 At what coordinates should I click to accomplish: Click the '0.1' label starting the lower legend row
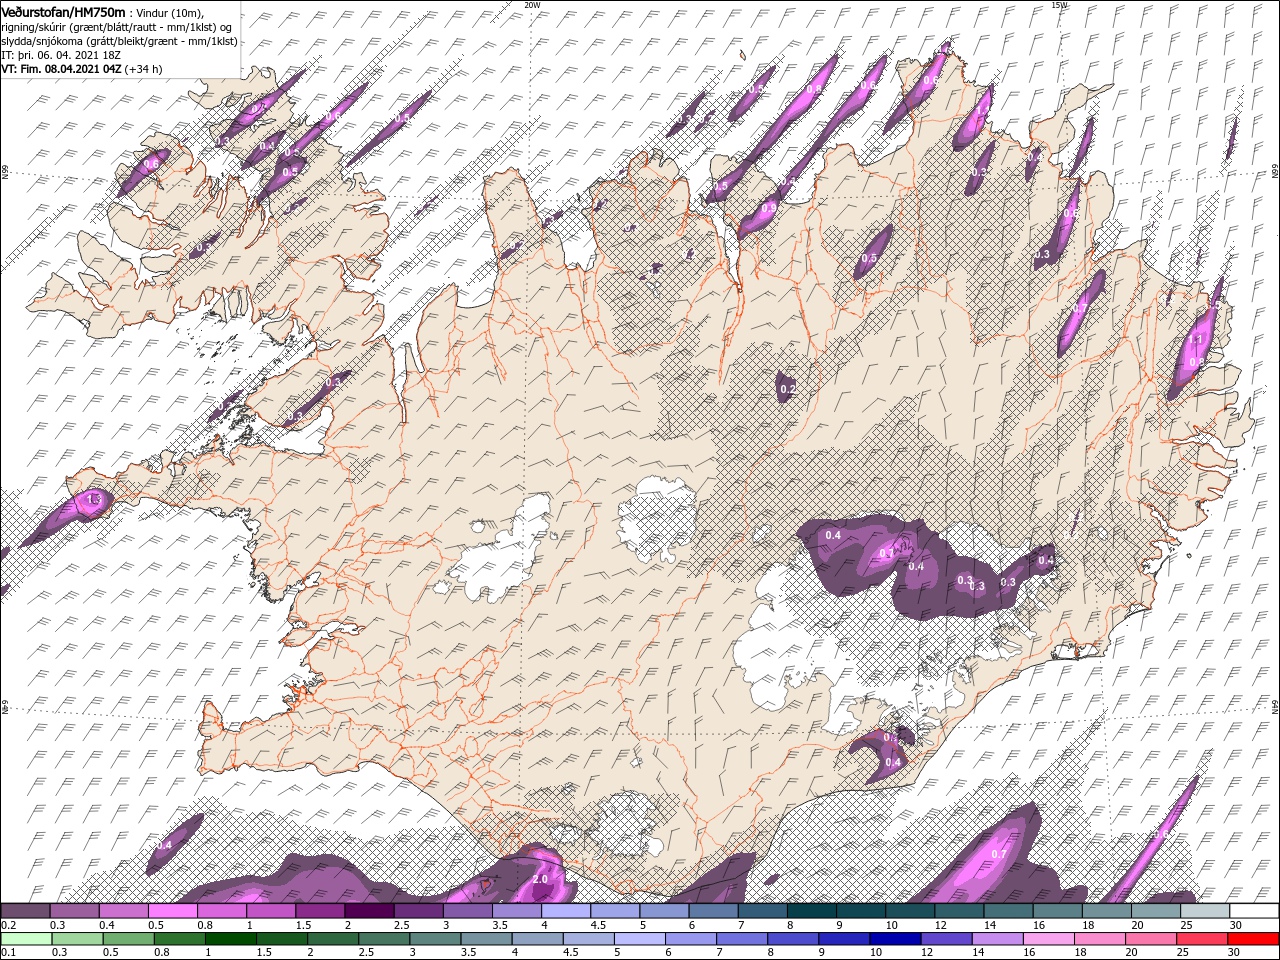pos(7,953)
